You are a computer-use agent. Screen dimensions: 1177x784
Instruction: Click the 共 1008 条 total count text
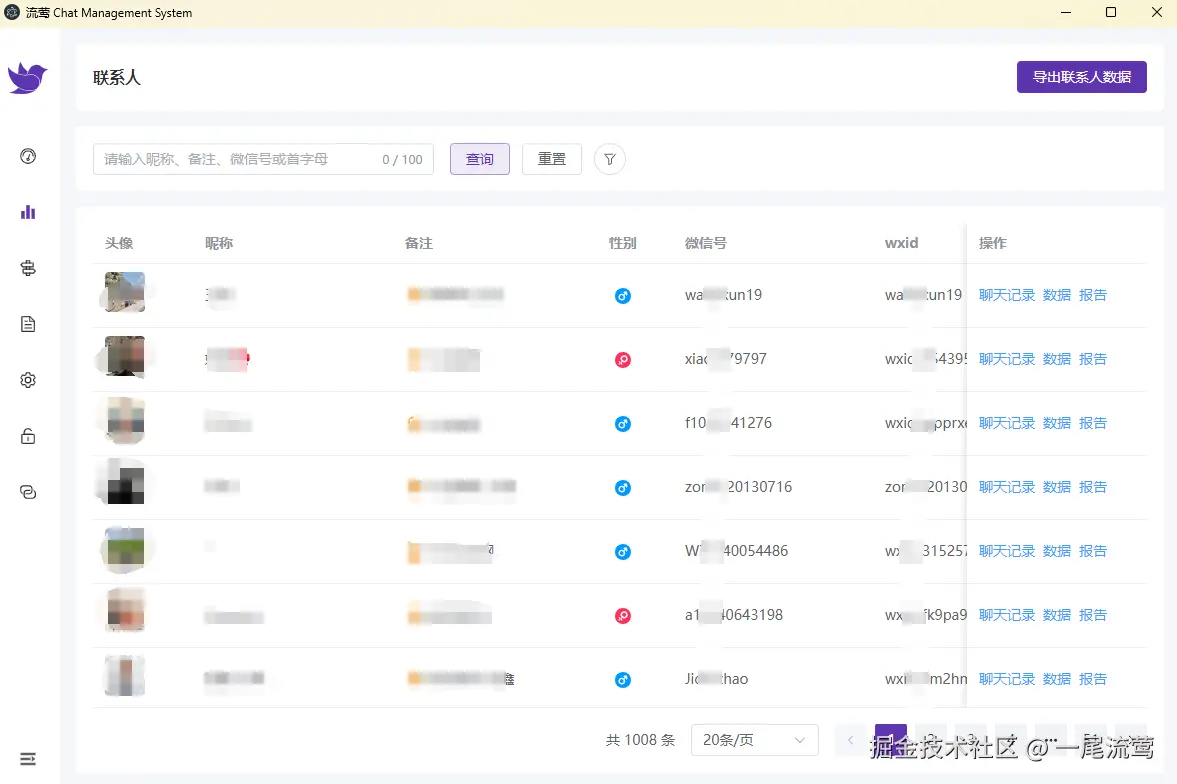pos(640,740)
